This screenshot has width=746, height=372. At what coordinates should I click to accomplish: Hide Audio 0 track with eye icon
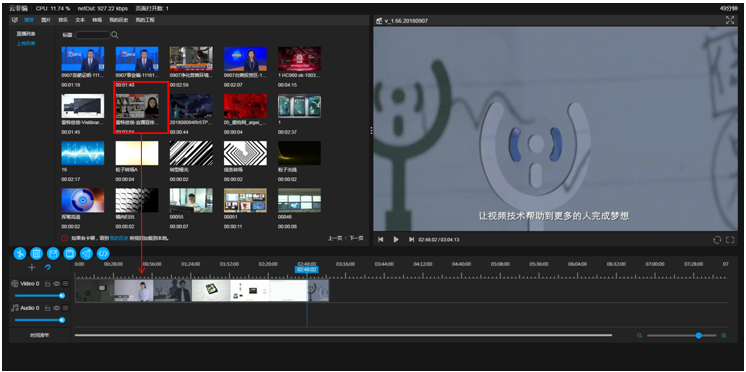[x=56, y=308]
